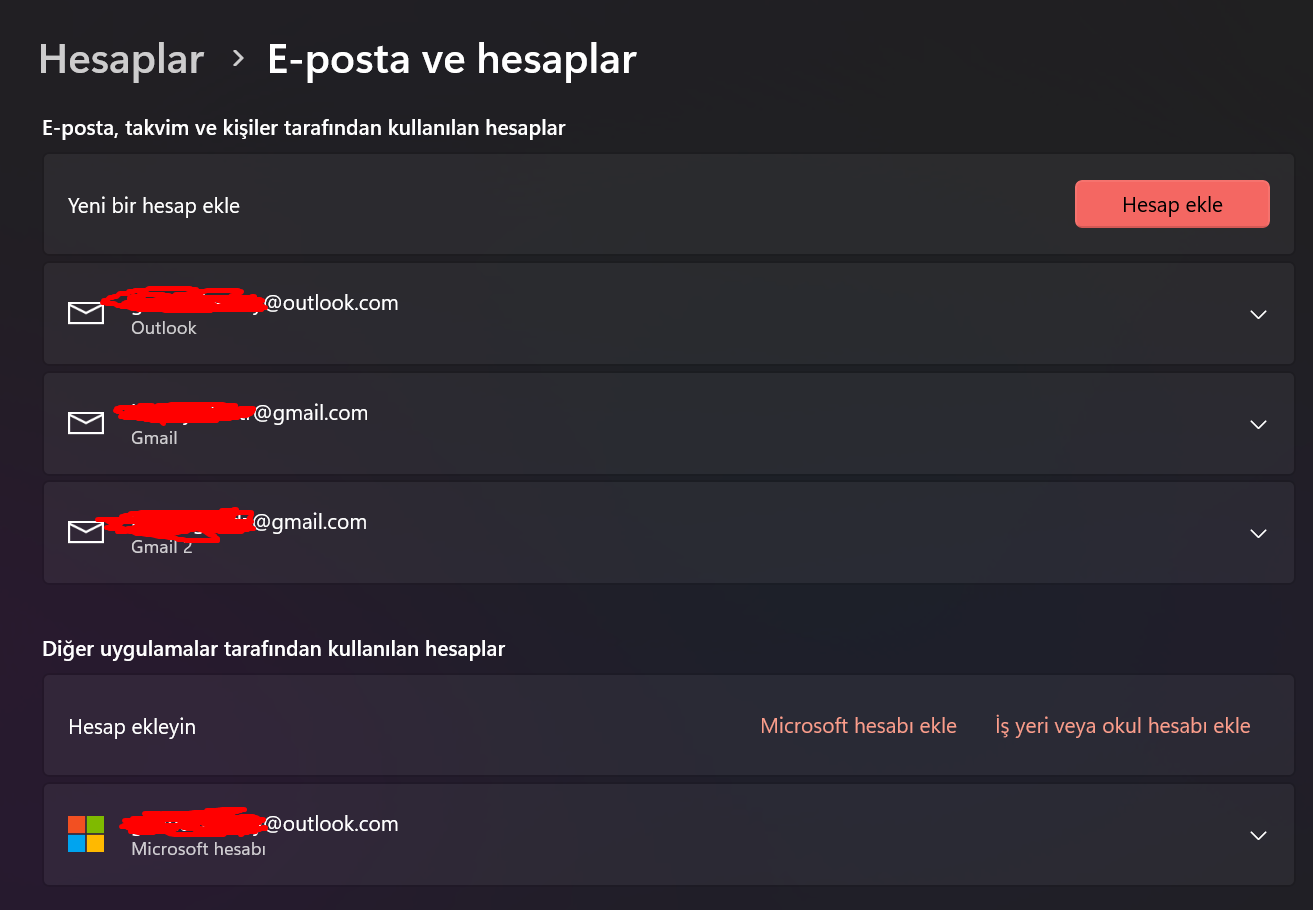Go back to the Hesaplar breadcrumb
Image resolution: width=1313 pixels, height=910 pixels.
(121, 59)
